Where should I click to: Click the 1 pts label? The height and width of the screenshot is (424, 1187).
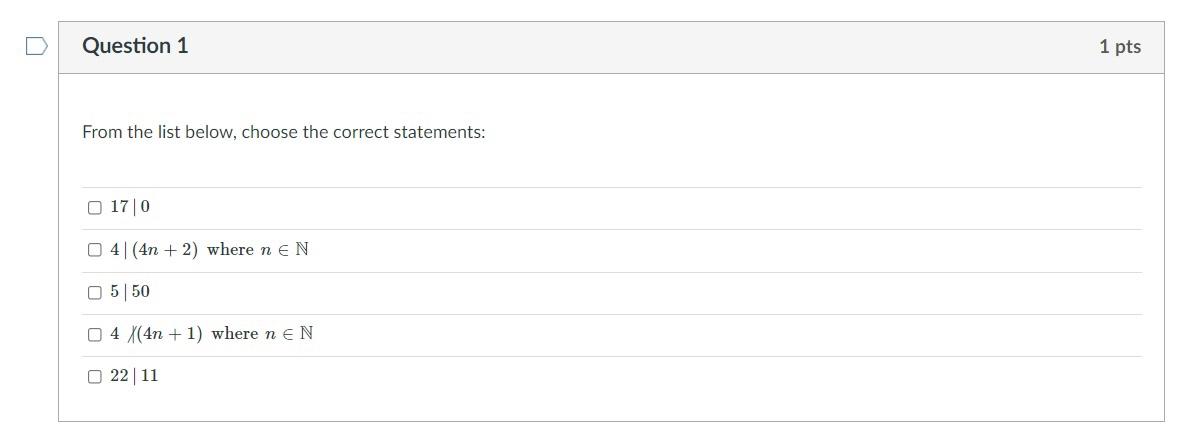pos(1120,47)
